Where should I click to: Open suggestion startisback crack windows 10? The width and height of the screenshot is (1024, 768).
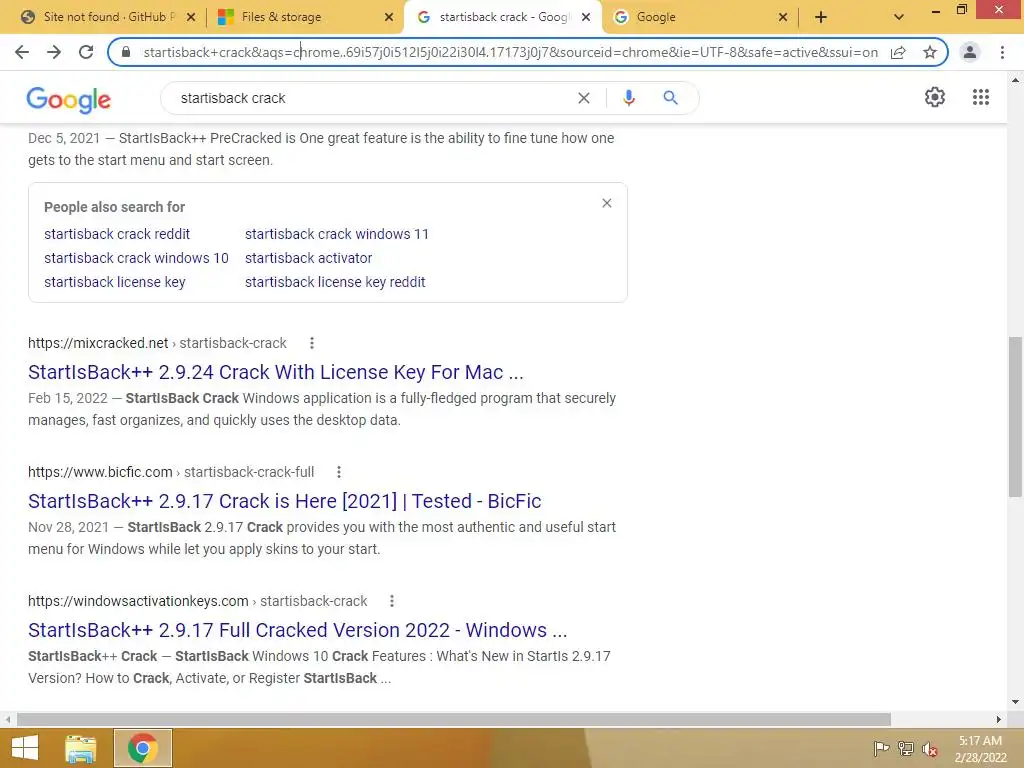point(136,258)
